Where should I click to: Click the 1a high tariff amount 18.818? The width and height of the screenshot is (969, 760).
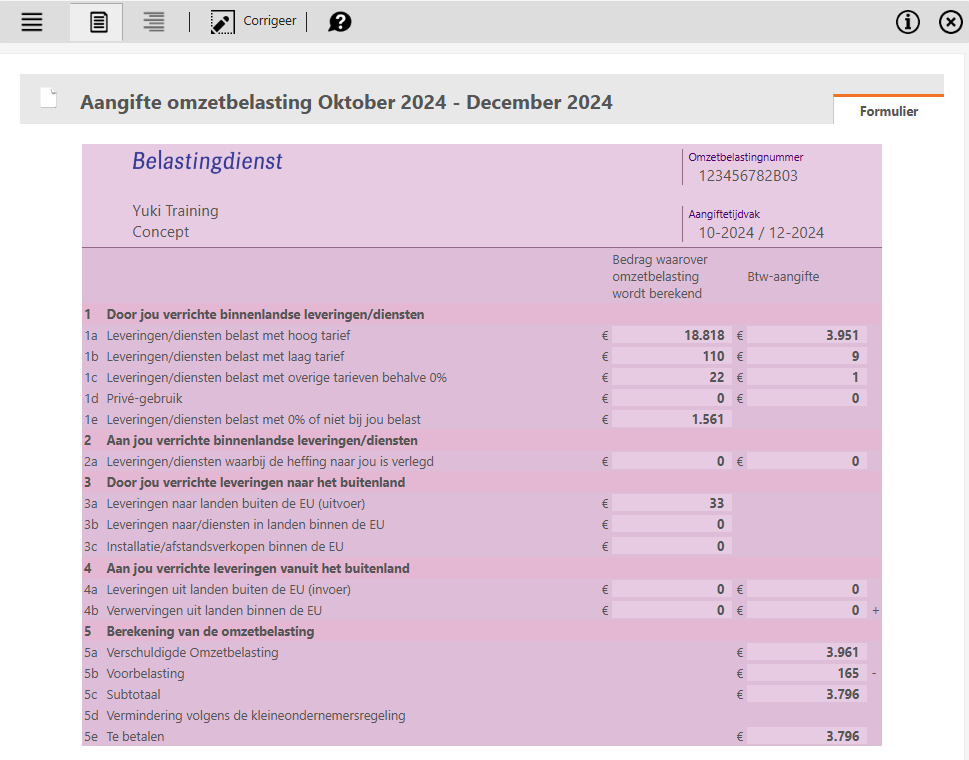[672, 335]
